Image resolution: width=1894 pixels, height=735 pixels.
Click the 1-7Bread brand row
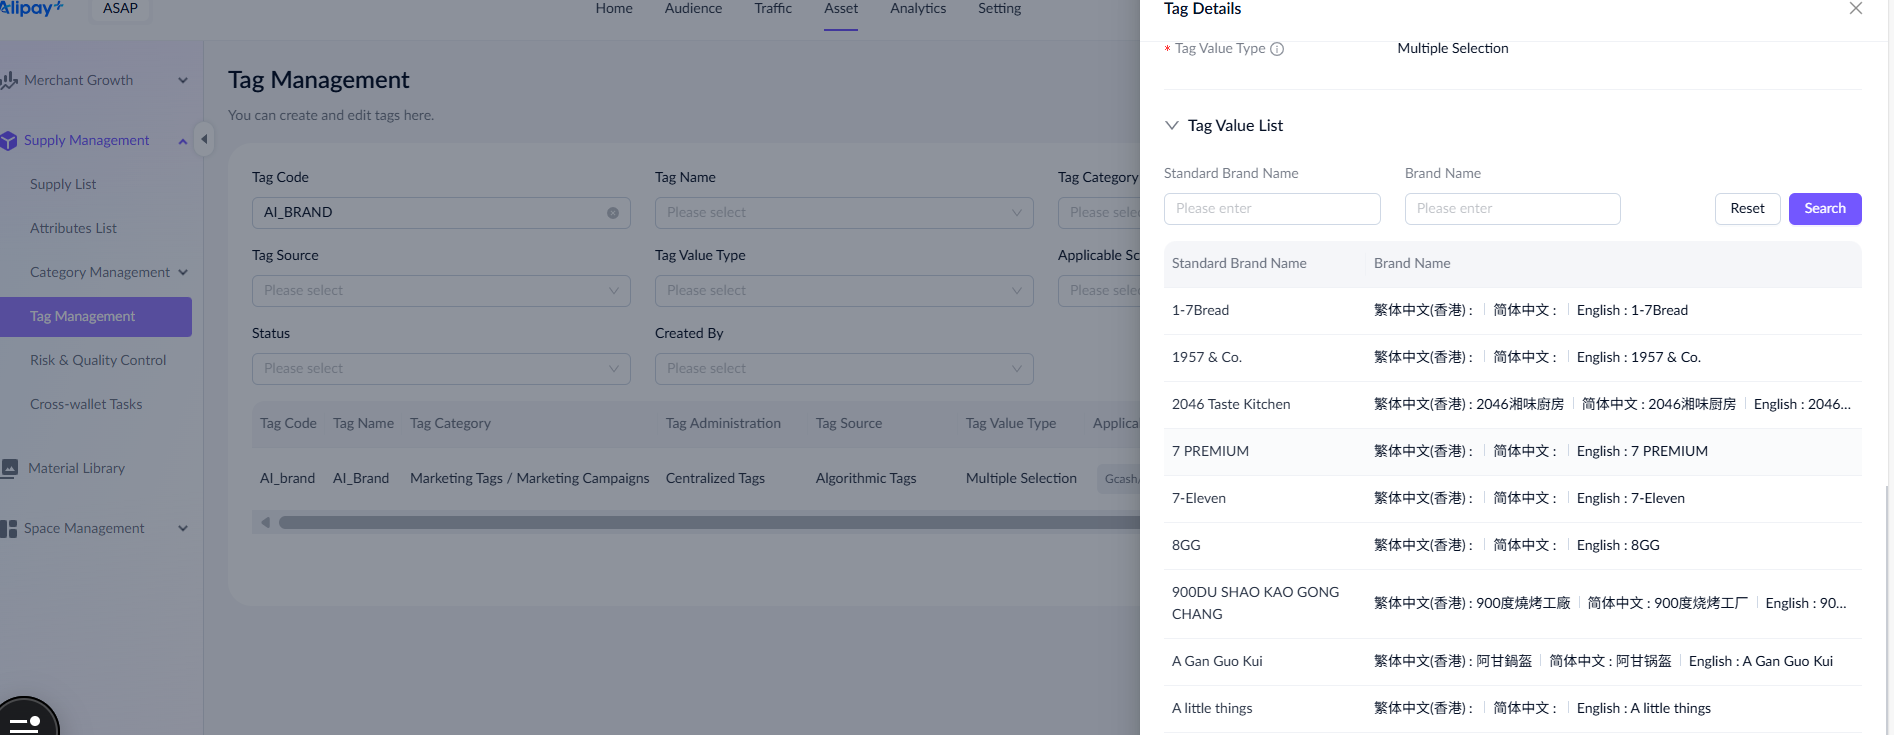click(1513, 311)
